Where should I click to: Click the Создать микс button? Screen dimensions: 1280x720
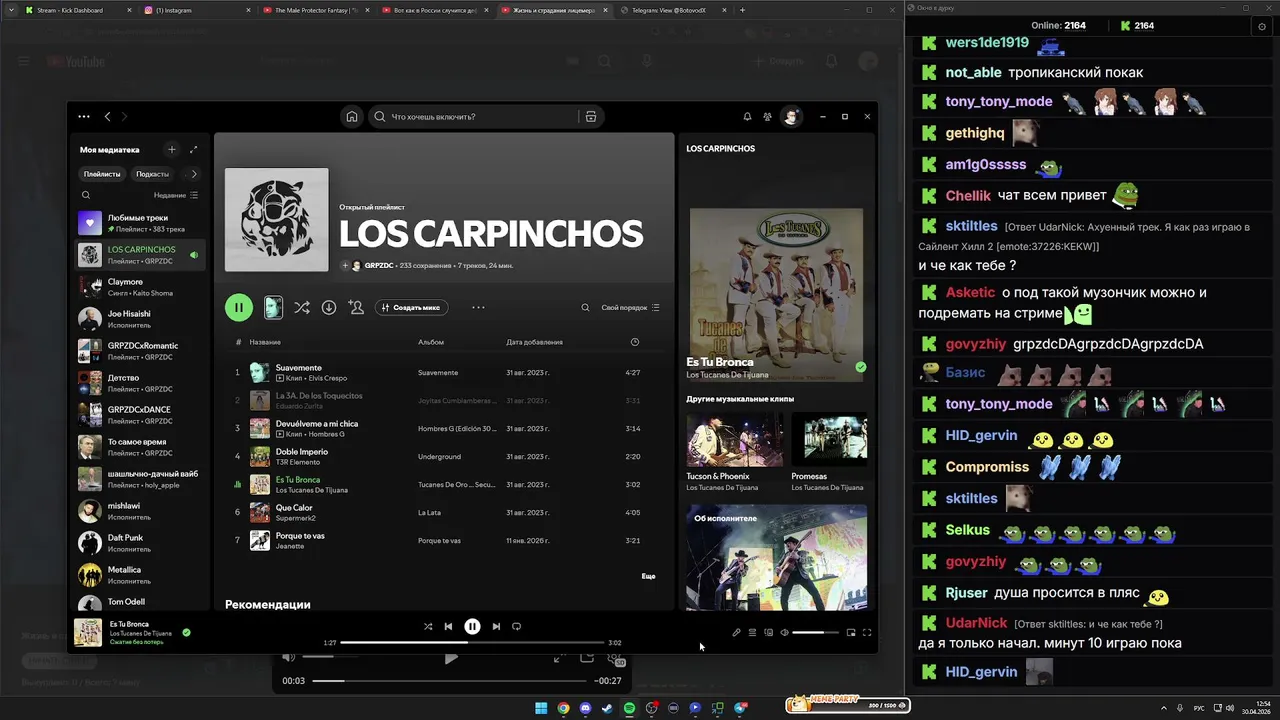pos(412,308)
